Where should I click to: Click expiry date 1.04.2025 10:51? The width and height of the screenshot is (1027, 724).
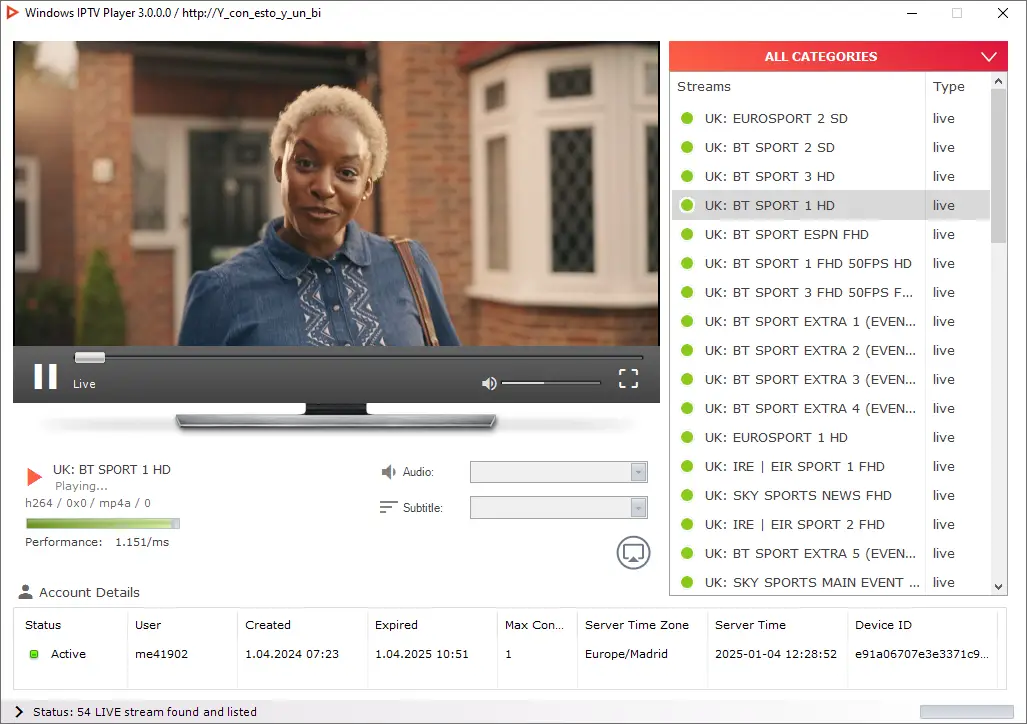click(422, 654)
